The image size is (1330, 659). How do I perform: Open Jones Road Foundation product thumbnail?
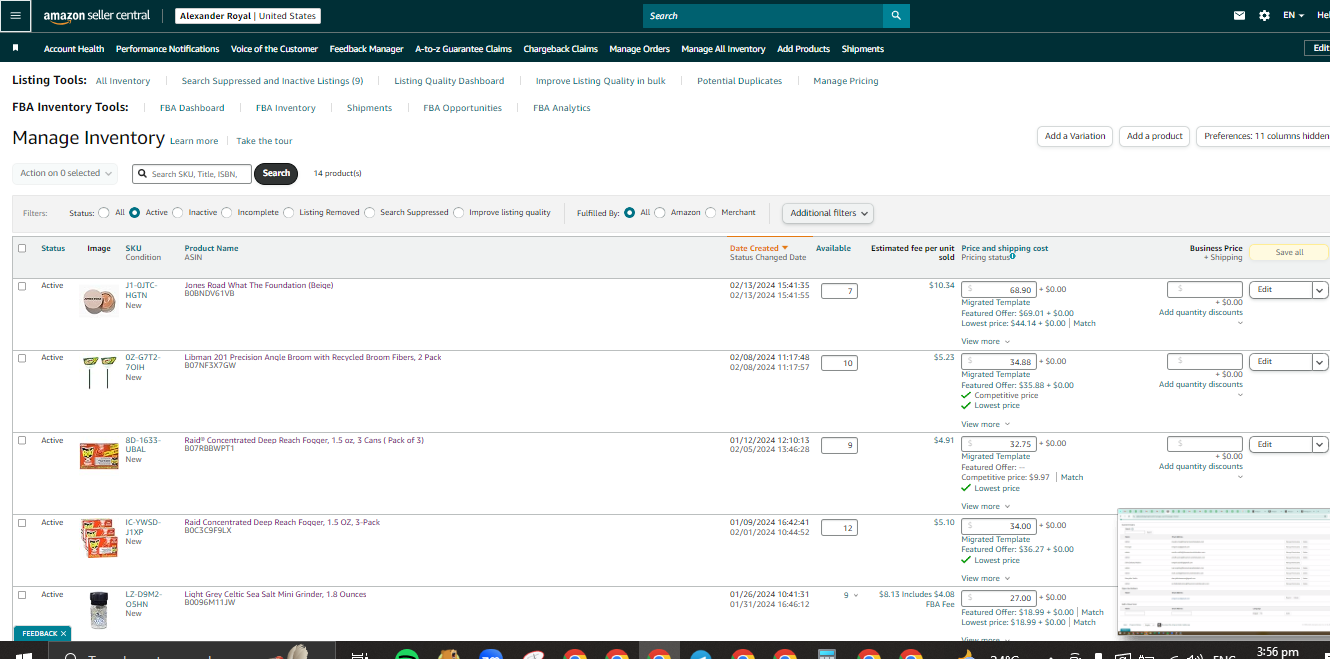click(99, 301)
